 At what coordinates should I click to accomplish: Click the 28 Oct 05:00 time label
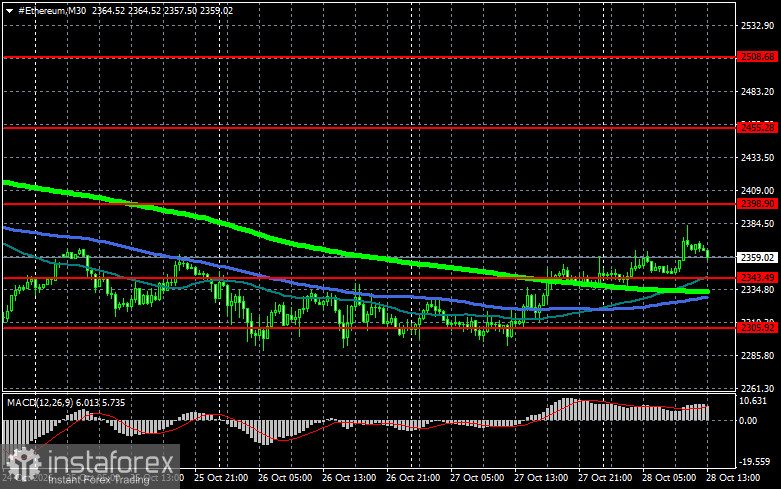tap(669, 478)
